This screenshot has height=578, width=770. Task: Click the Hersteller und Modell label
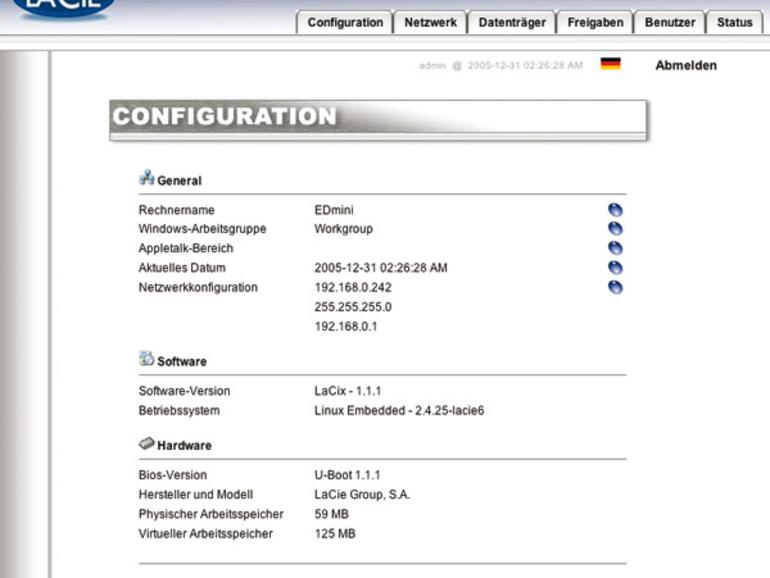coord(196,495)
